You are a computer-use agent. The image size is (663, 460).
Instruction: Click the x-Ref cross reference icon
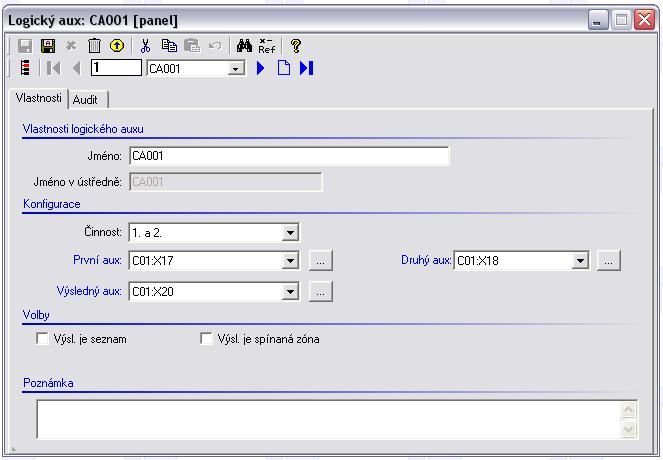tap(267, 46)
